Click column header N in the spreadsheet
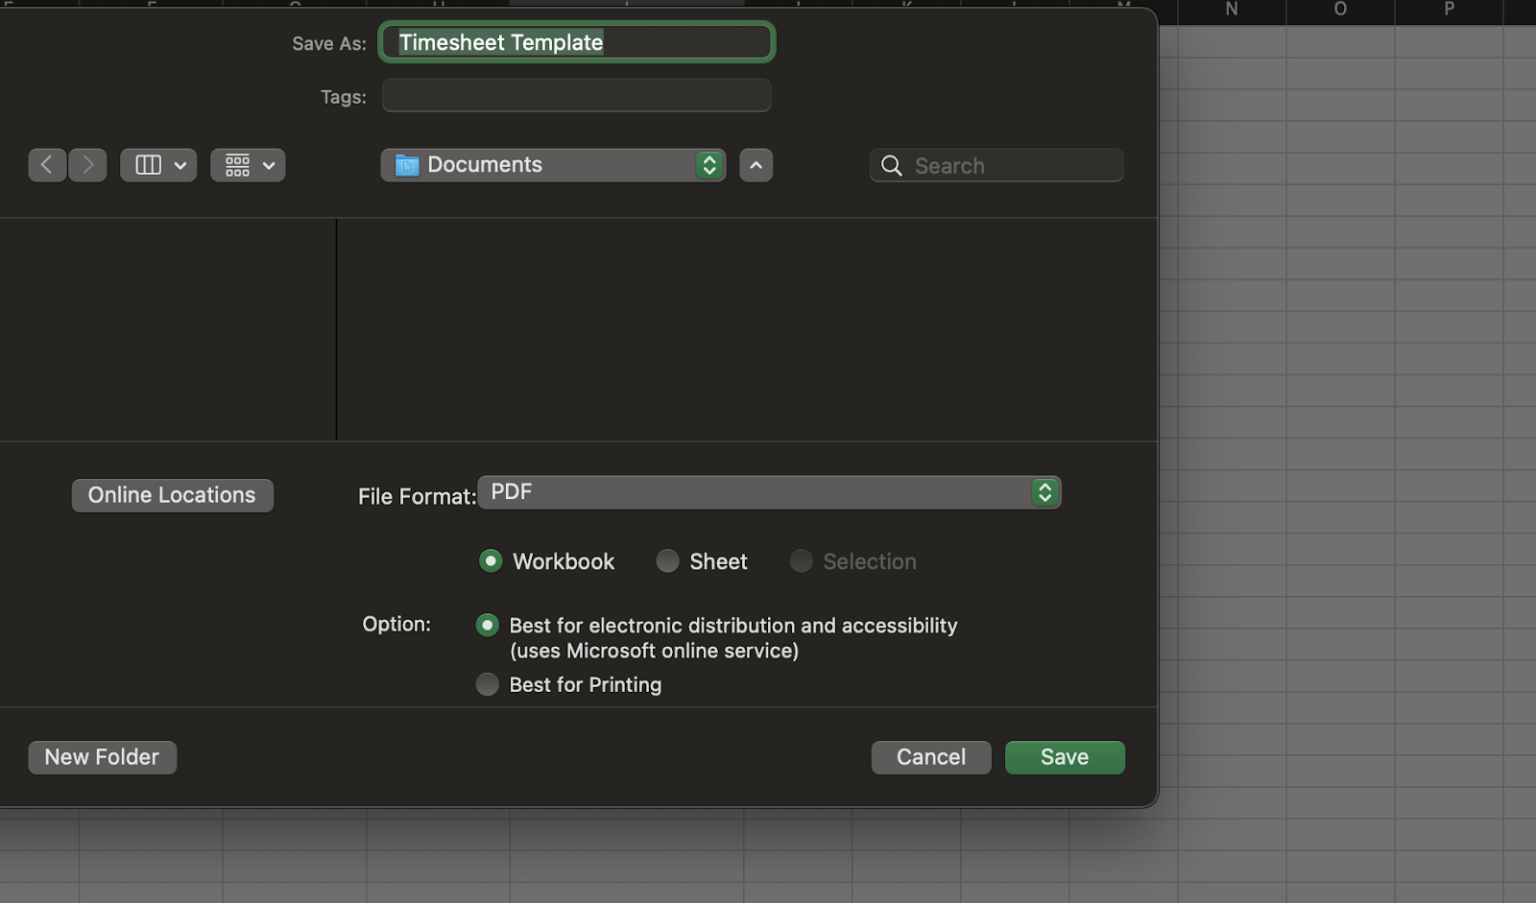Image resolution: width=1536 pixels, height=903 pixels. [x=1230, y=10]
